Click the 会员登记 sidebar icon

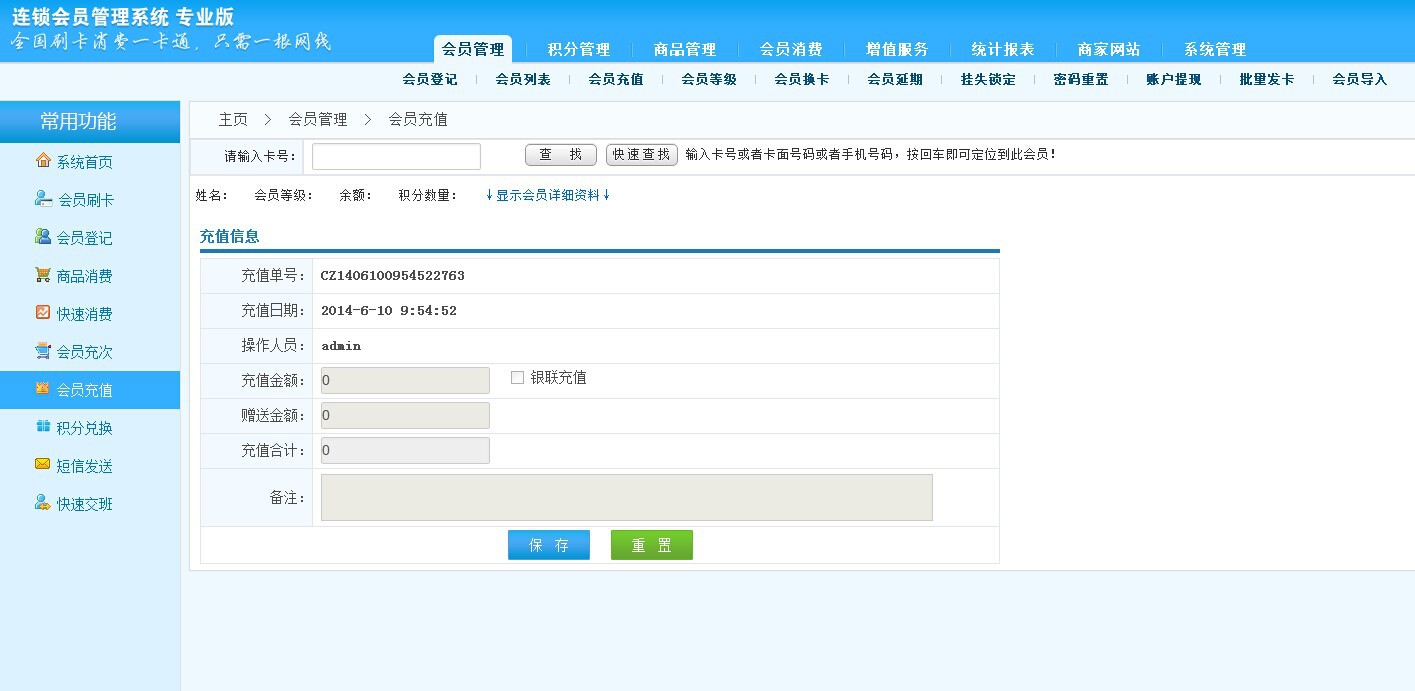[x=43, y=236]
